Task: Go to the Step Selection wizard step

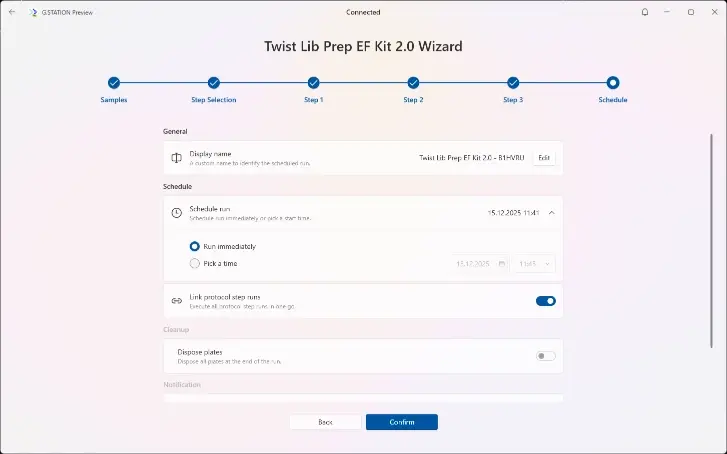Action: 213,90
